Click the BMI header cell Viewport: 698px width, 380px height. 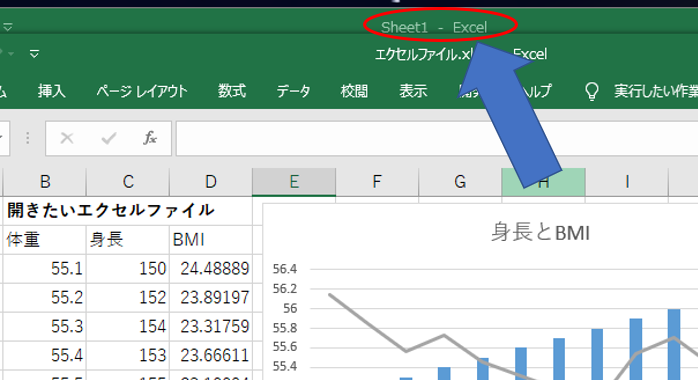[x=211, y=240]
